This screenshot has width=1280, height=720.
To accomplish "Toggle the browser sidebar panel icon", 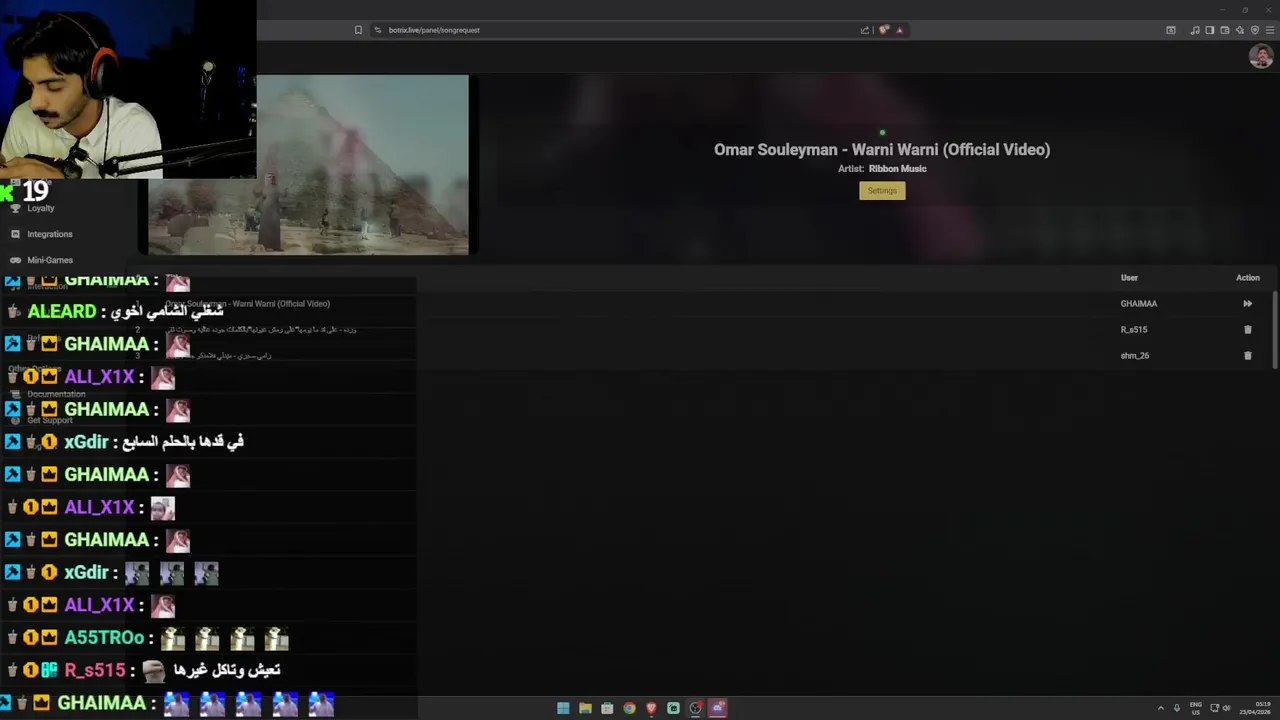I will tap(1210, 30).
